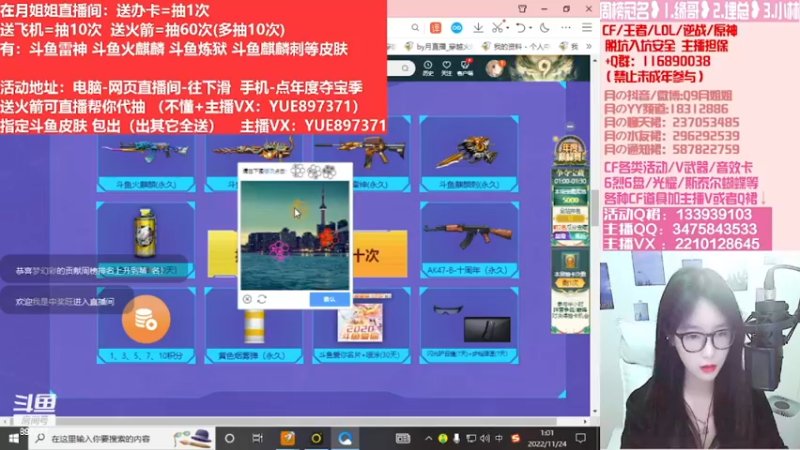Viewport: 800px width, 450px height.
Task: Click the skin shirt icon in browser title bar
Action: pos(522,9)
